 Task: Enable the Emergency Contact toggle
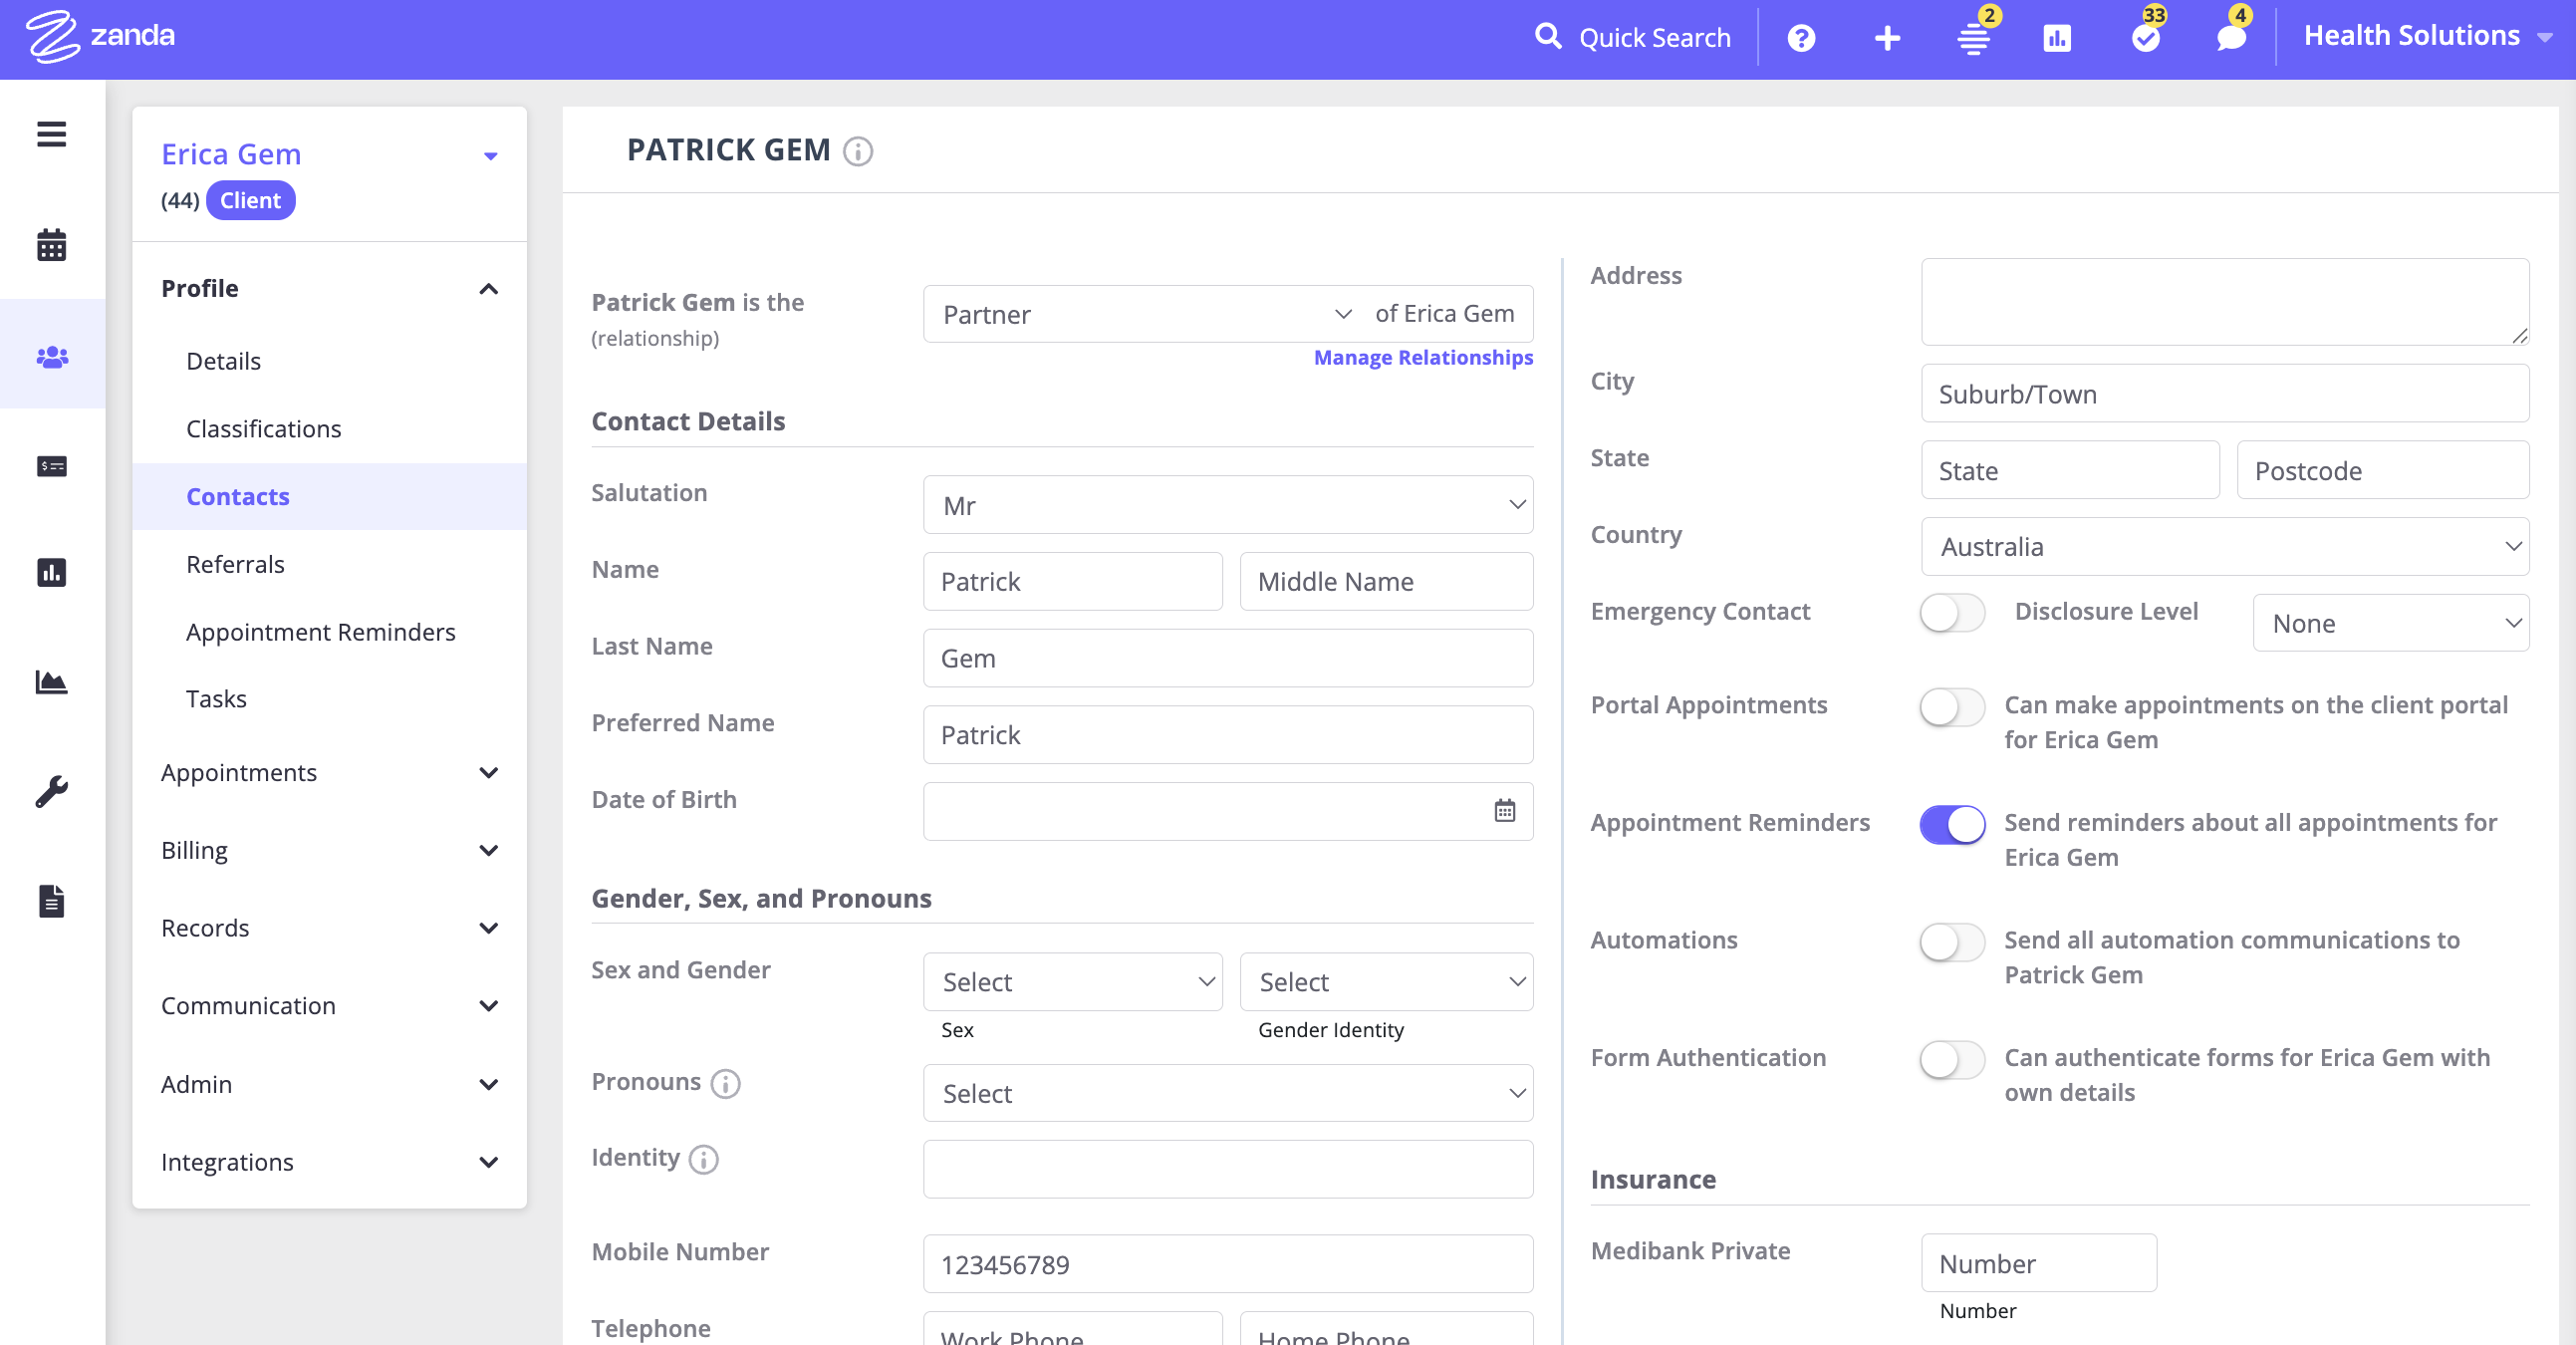[1951, 612]
